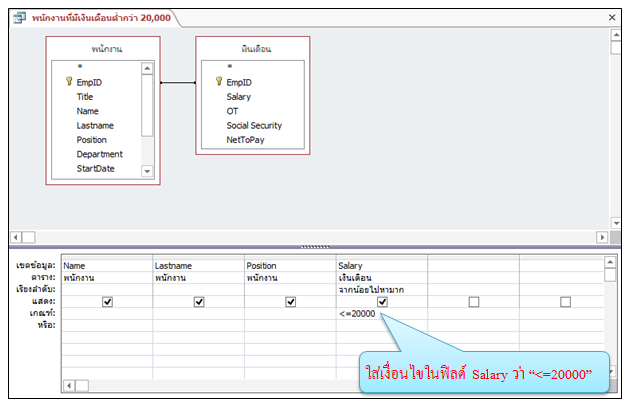Close the query design tab

[612, 17]
